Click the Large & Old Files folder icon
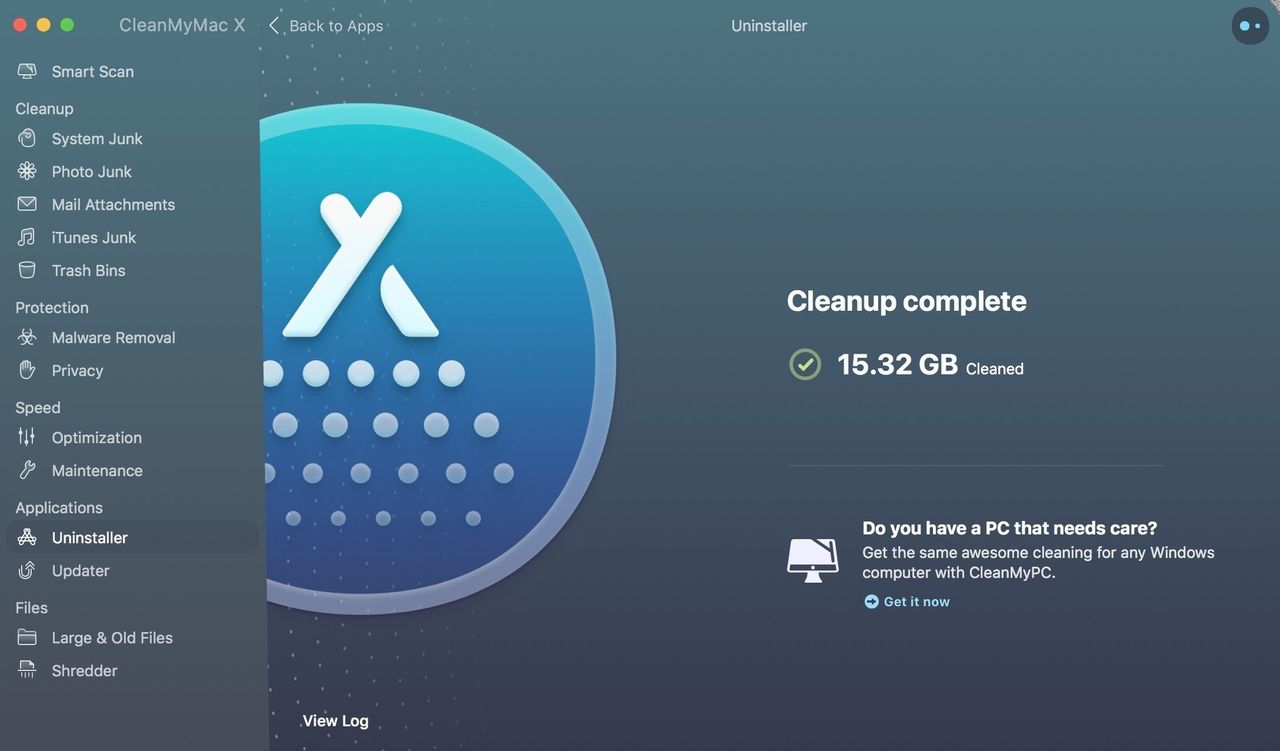The height and width of the screenshot is (751, 1280). pos(27,637)
